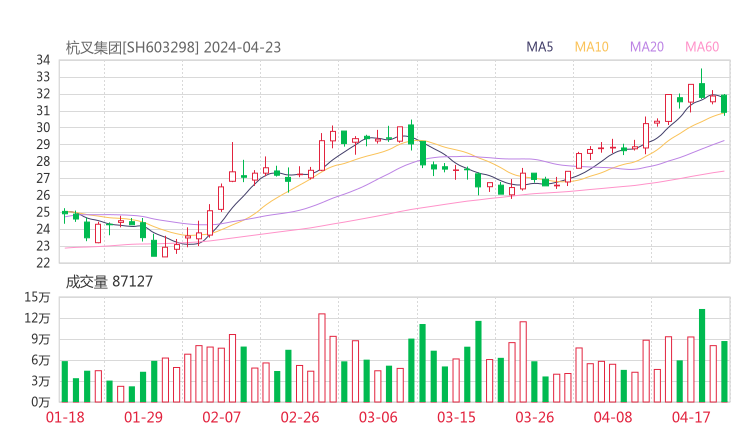This screenshot has width=740, height=440.
Task: Click the MA10 legend label
Action: click(x=591, y=47)
